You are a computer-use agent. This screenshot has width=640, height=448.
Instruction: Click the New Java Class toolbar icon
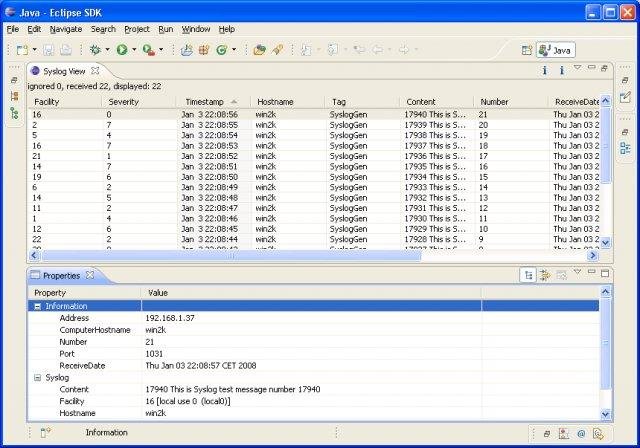pos(222,50)
